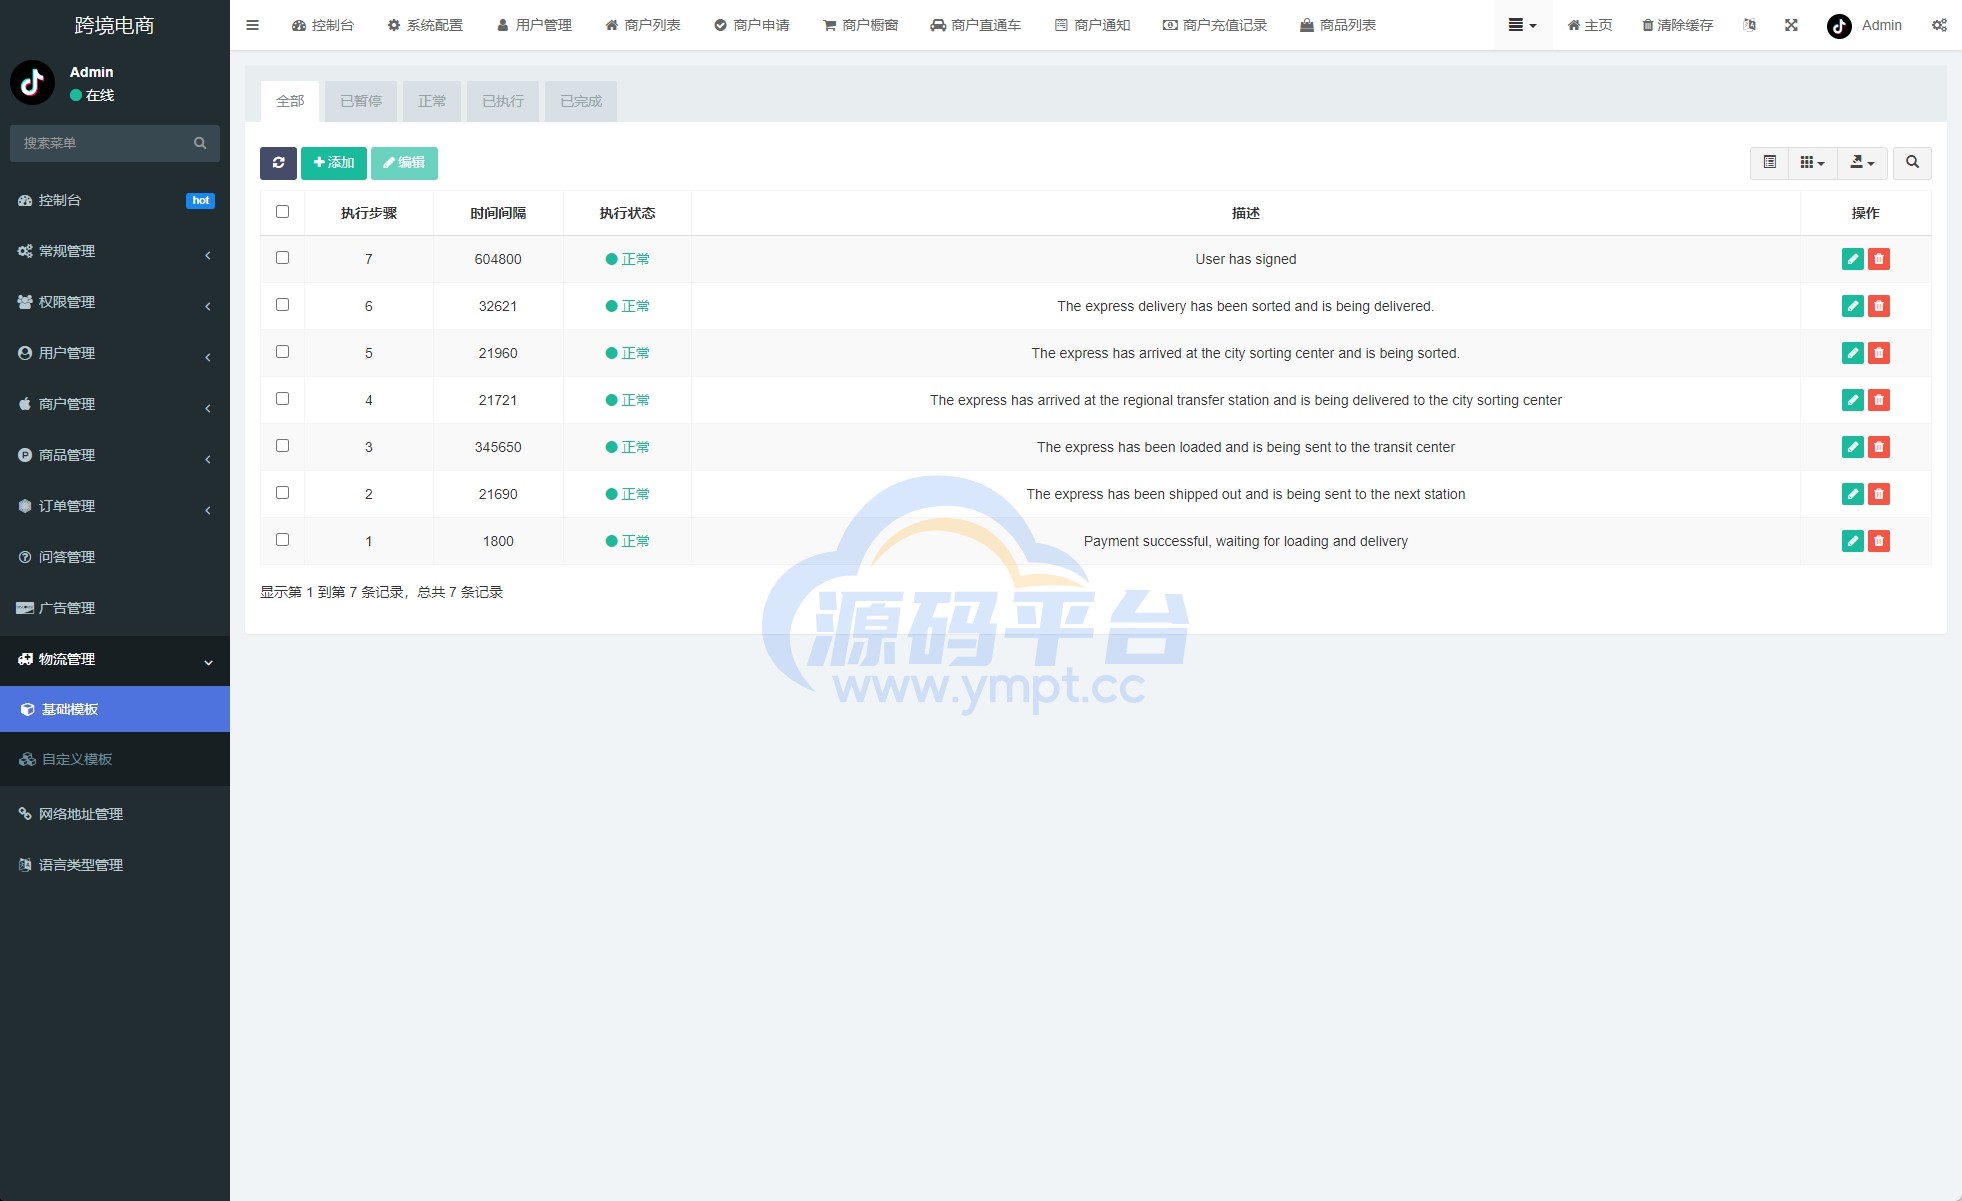1962x1201 pixels.
Task: Switch to the 已执行 tab
Action: (x=503, y=102)
